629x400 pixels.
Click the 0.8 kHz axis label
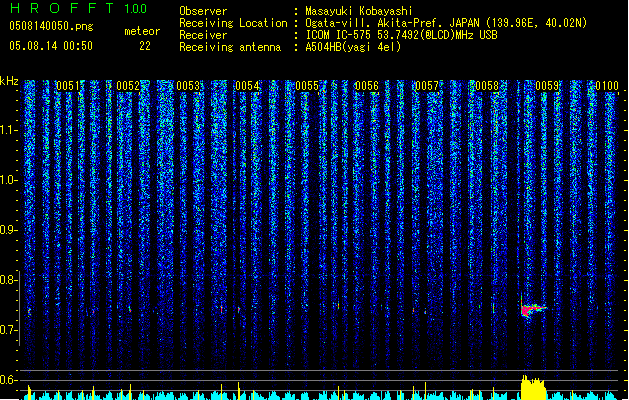pos(9,280)
